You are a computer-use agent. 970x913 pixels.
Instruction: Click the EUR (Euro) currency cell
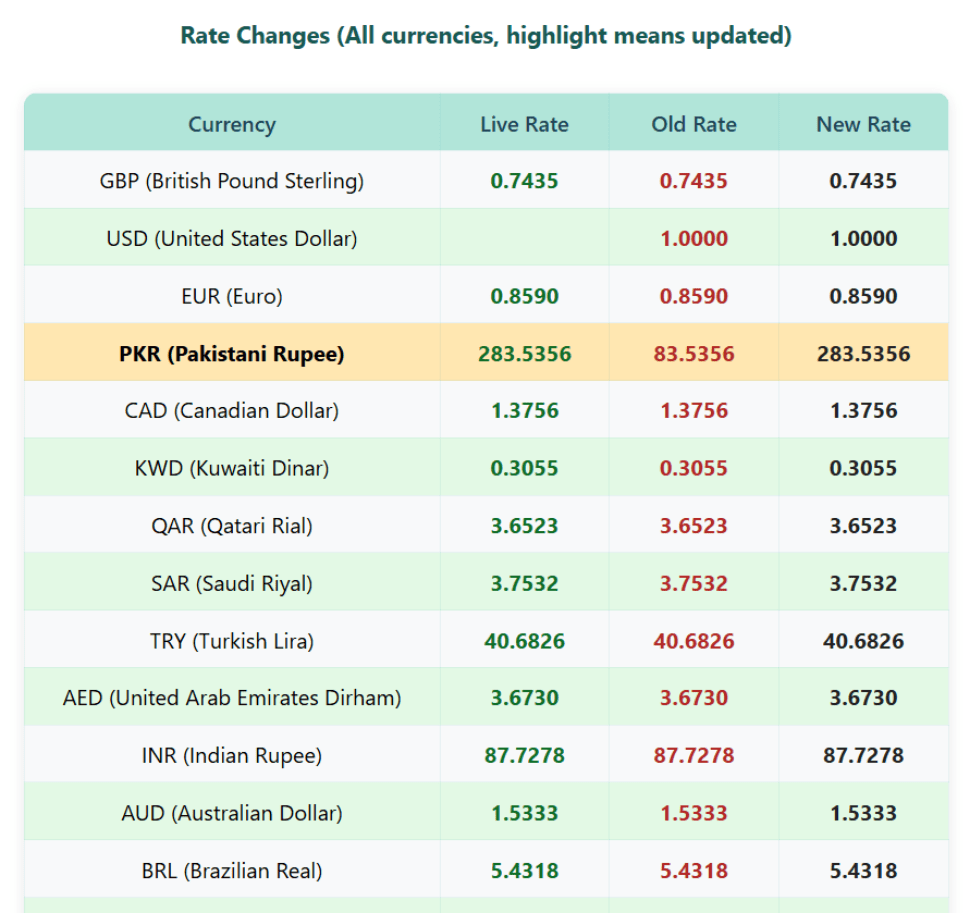point(231,296)
